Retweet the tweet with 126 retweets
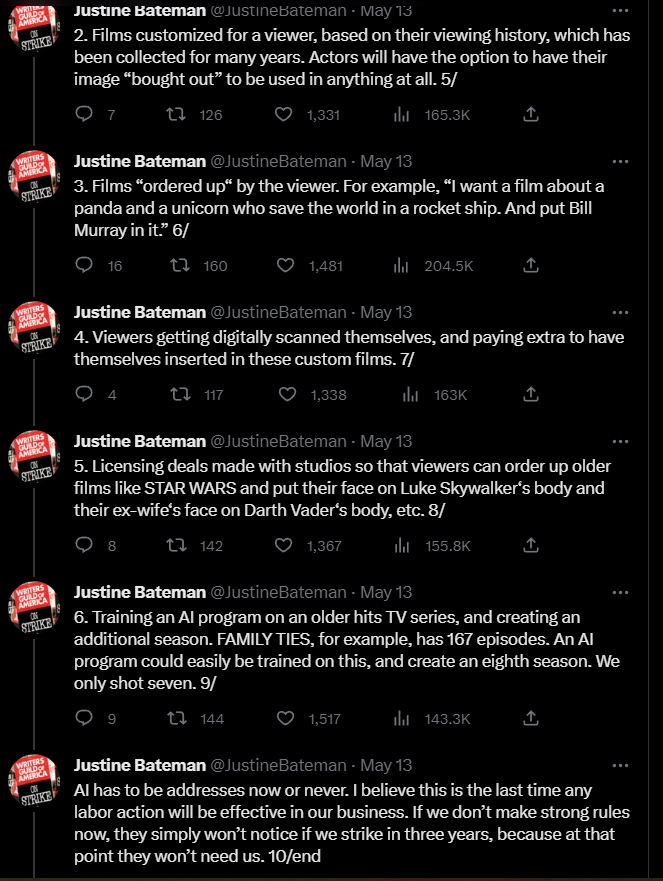This screenshot has height=881, width=663. tap(176, 115)
